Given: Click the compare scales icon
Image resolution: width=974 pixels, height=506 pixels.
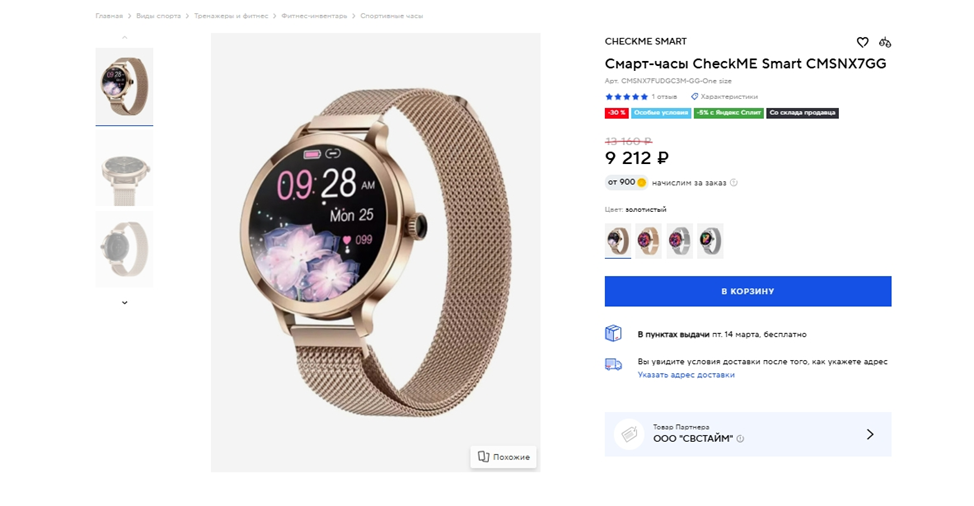Looking at the screenshot, I should [885, 42].
